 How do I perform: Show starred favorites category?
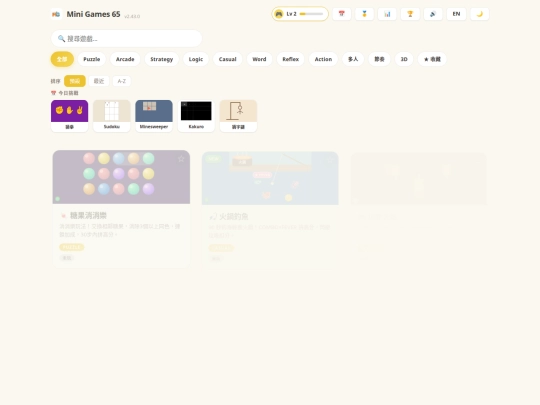point(432,59)
